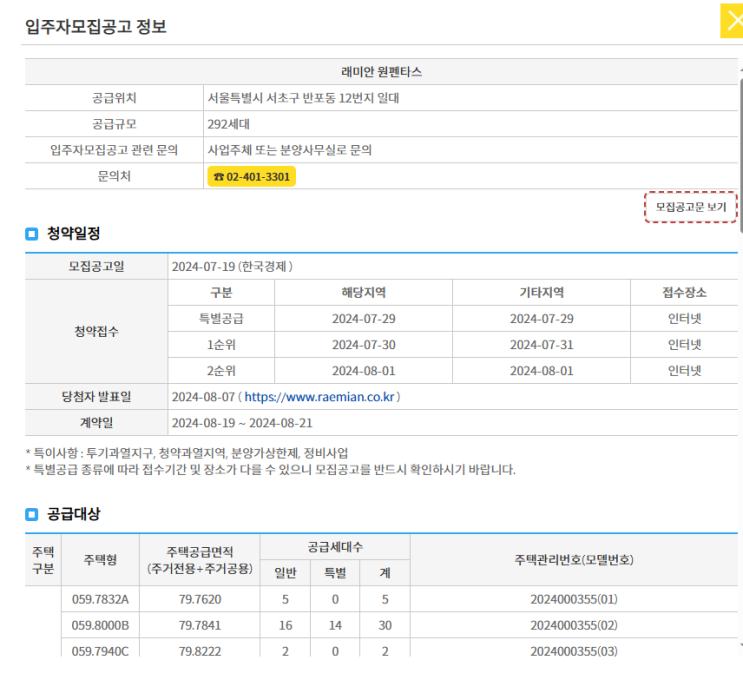Image resolution: width=743 pixels, height=680 pixels.
Task: Click the 02-401-3301 phone number badge
Action: [252, 176]
